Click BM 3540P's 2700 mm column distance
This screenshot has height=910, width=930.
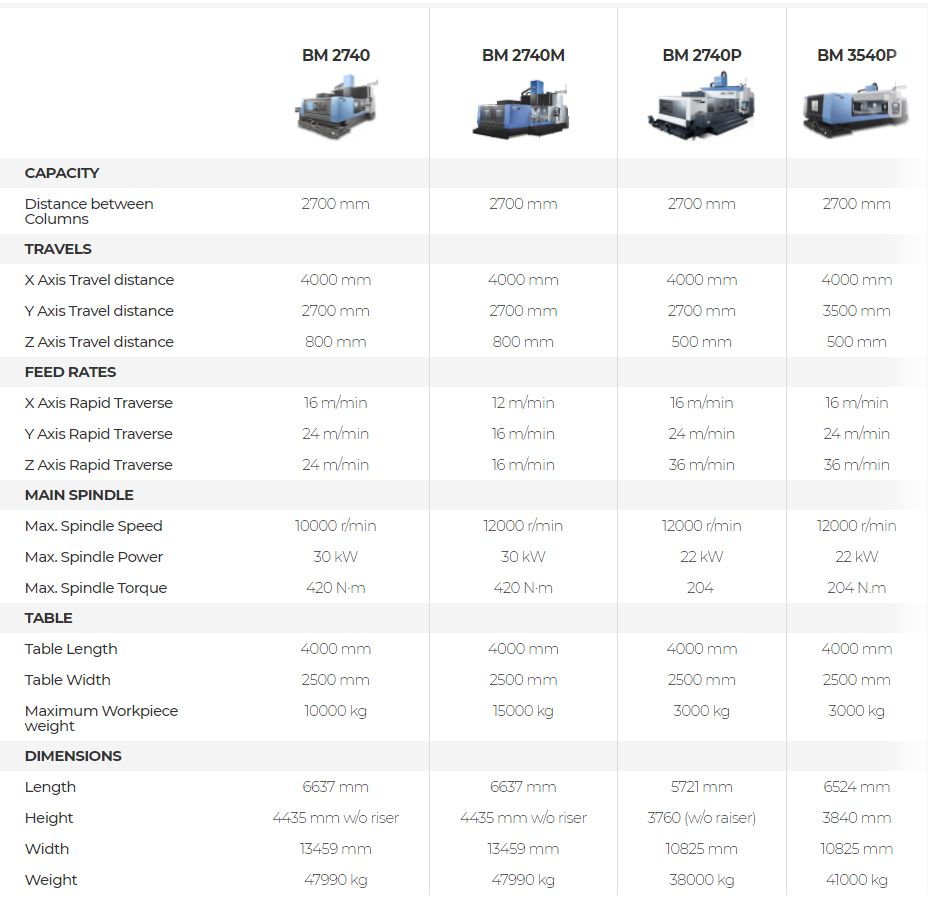coord(856,204)
